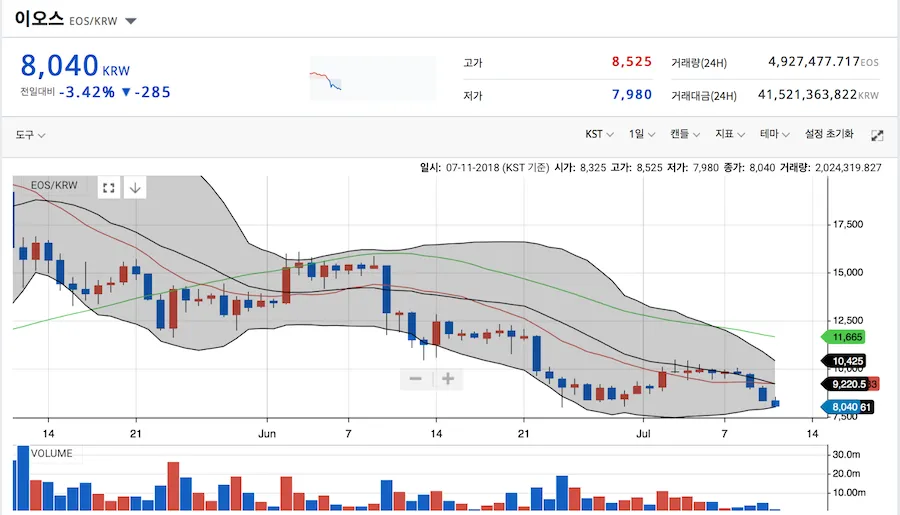
Task: Click the black 10,425 price tag
Action: (x=844, y=361)
